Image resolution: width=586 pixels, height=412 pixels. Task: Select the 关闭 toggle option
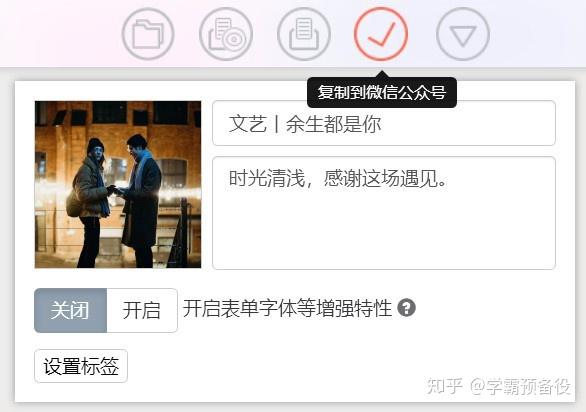tap(70, 310)
